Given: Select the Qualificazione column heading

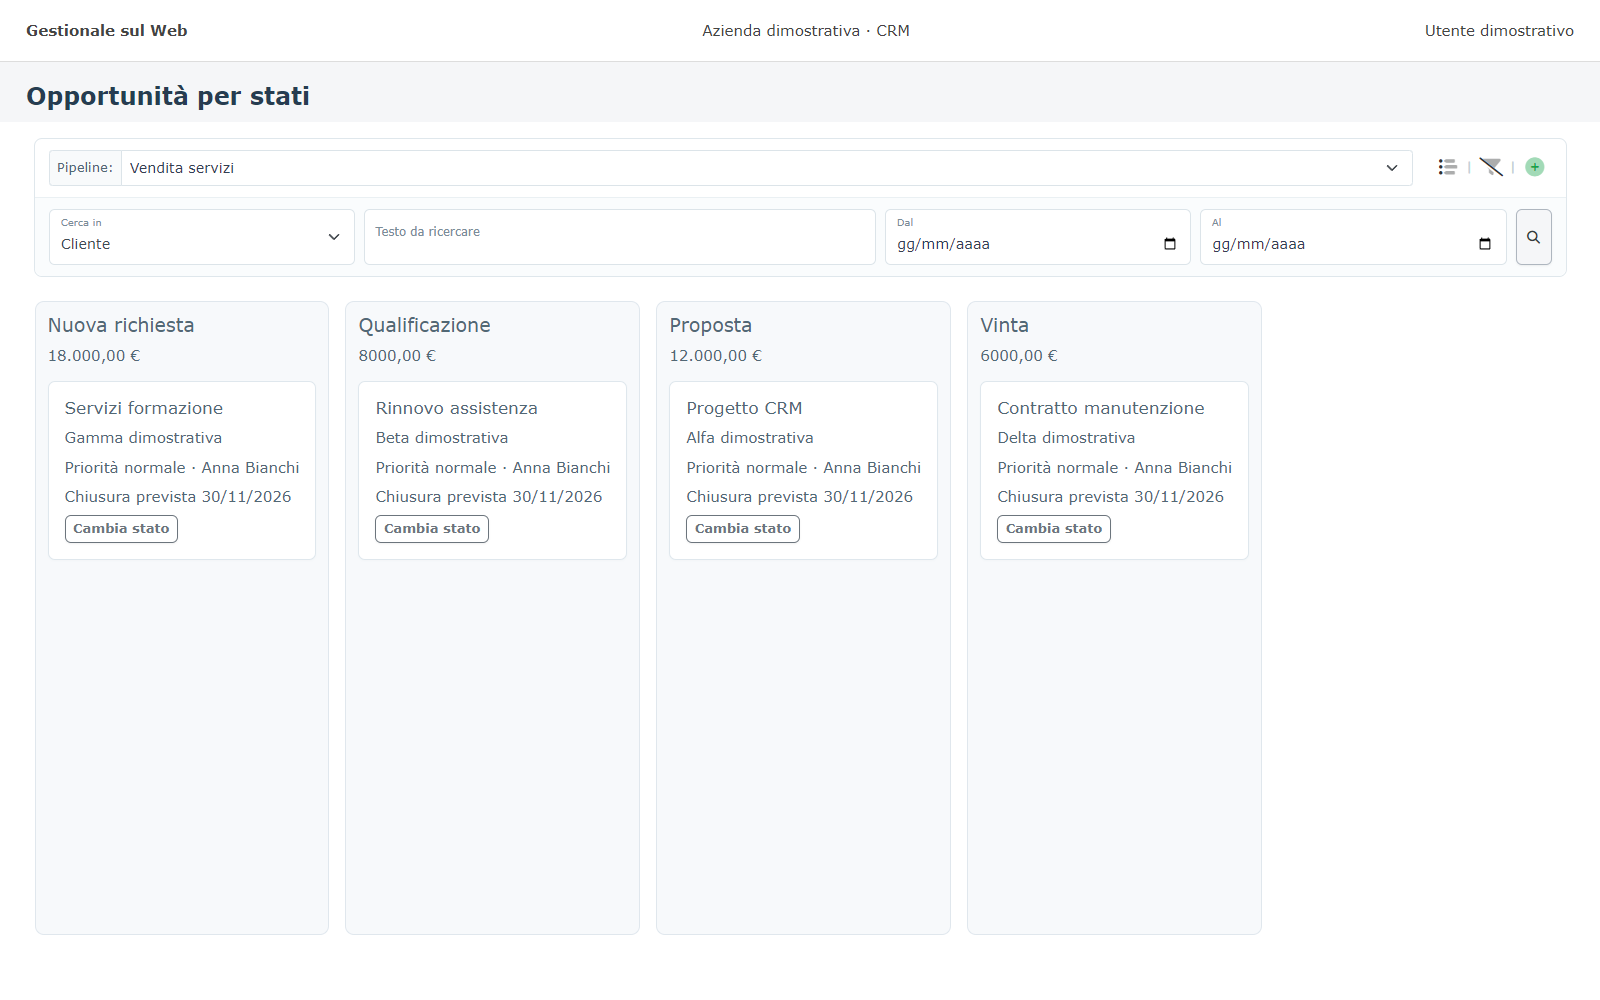Looking at the screenshot, I should pos(425,325).
